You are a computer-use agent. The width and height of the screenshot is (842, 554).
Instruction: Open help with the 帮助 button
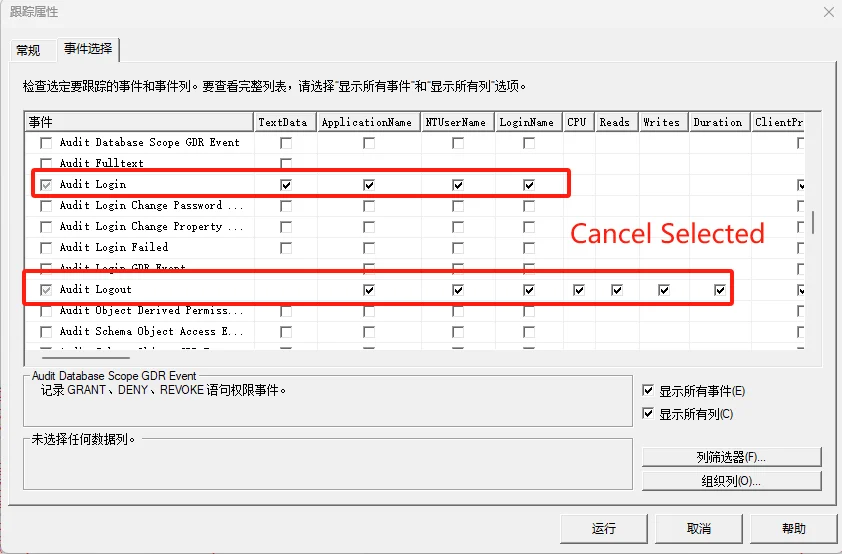tap(794, 529)
